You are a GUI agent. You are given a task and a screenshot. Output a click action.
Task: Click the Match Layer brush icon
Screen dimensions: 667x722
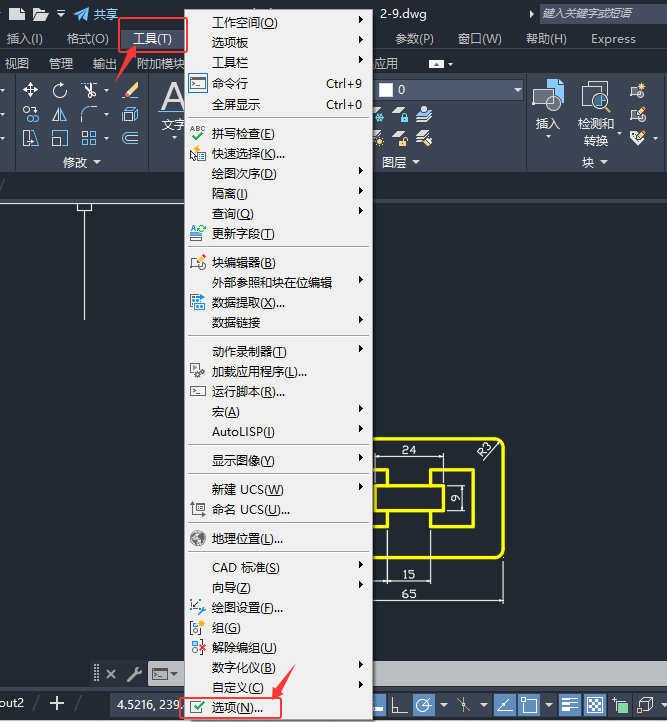click(424, 138)
